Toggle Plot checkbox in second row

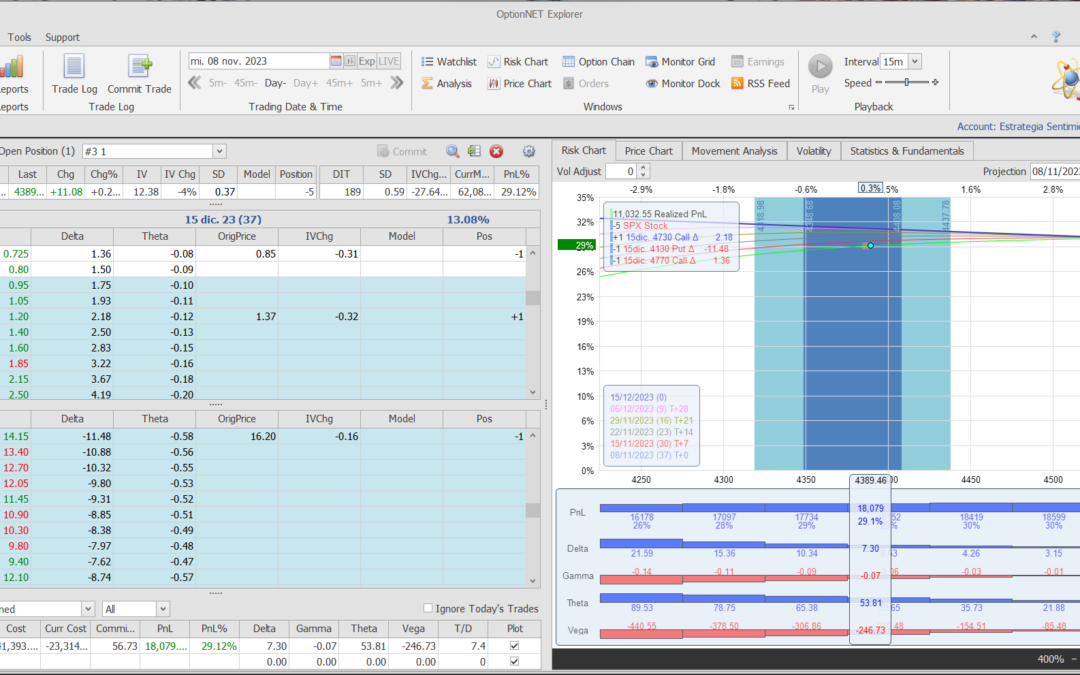(514, 662)
